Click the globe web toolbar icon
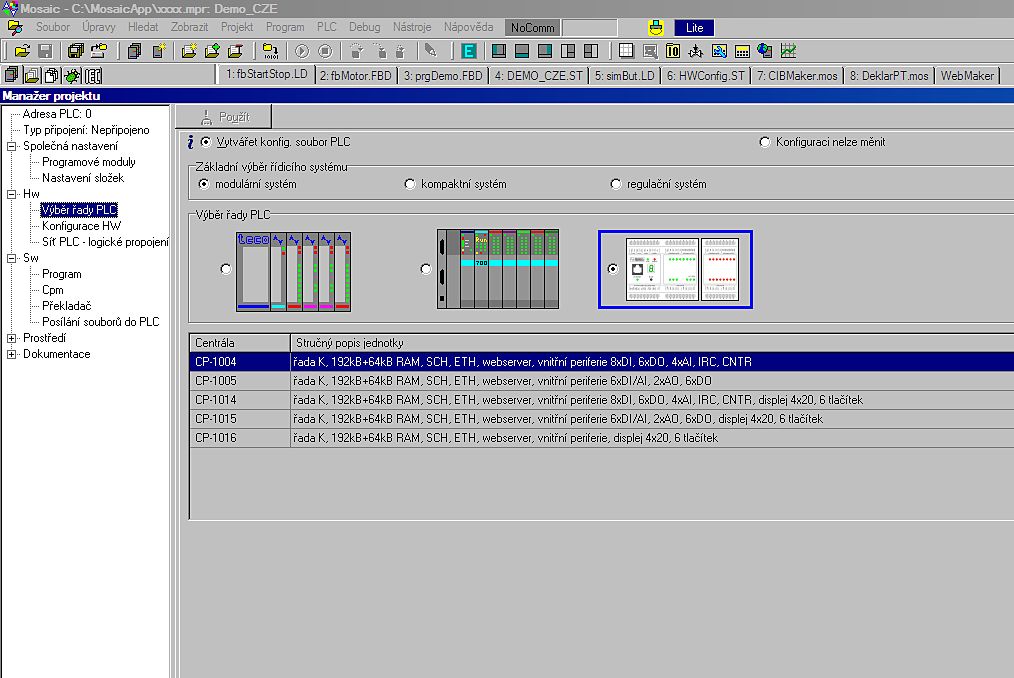The image size is (1014, 678). point(765,50)
